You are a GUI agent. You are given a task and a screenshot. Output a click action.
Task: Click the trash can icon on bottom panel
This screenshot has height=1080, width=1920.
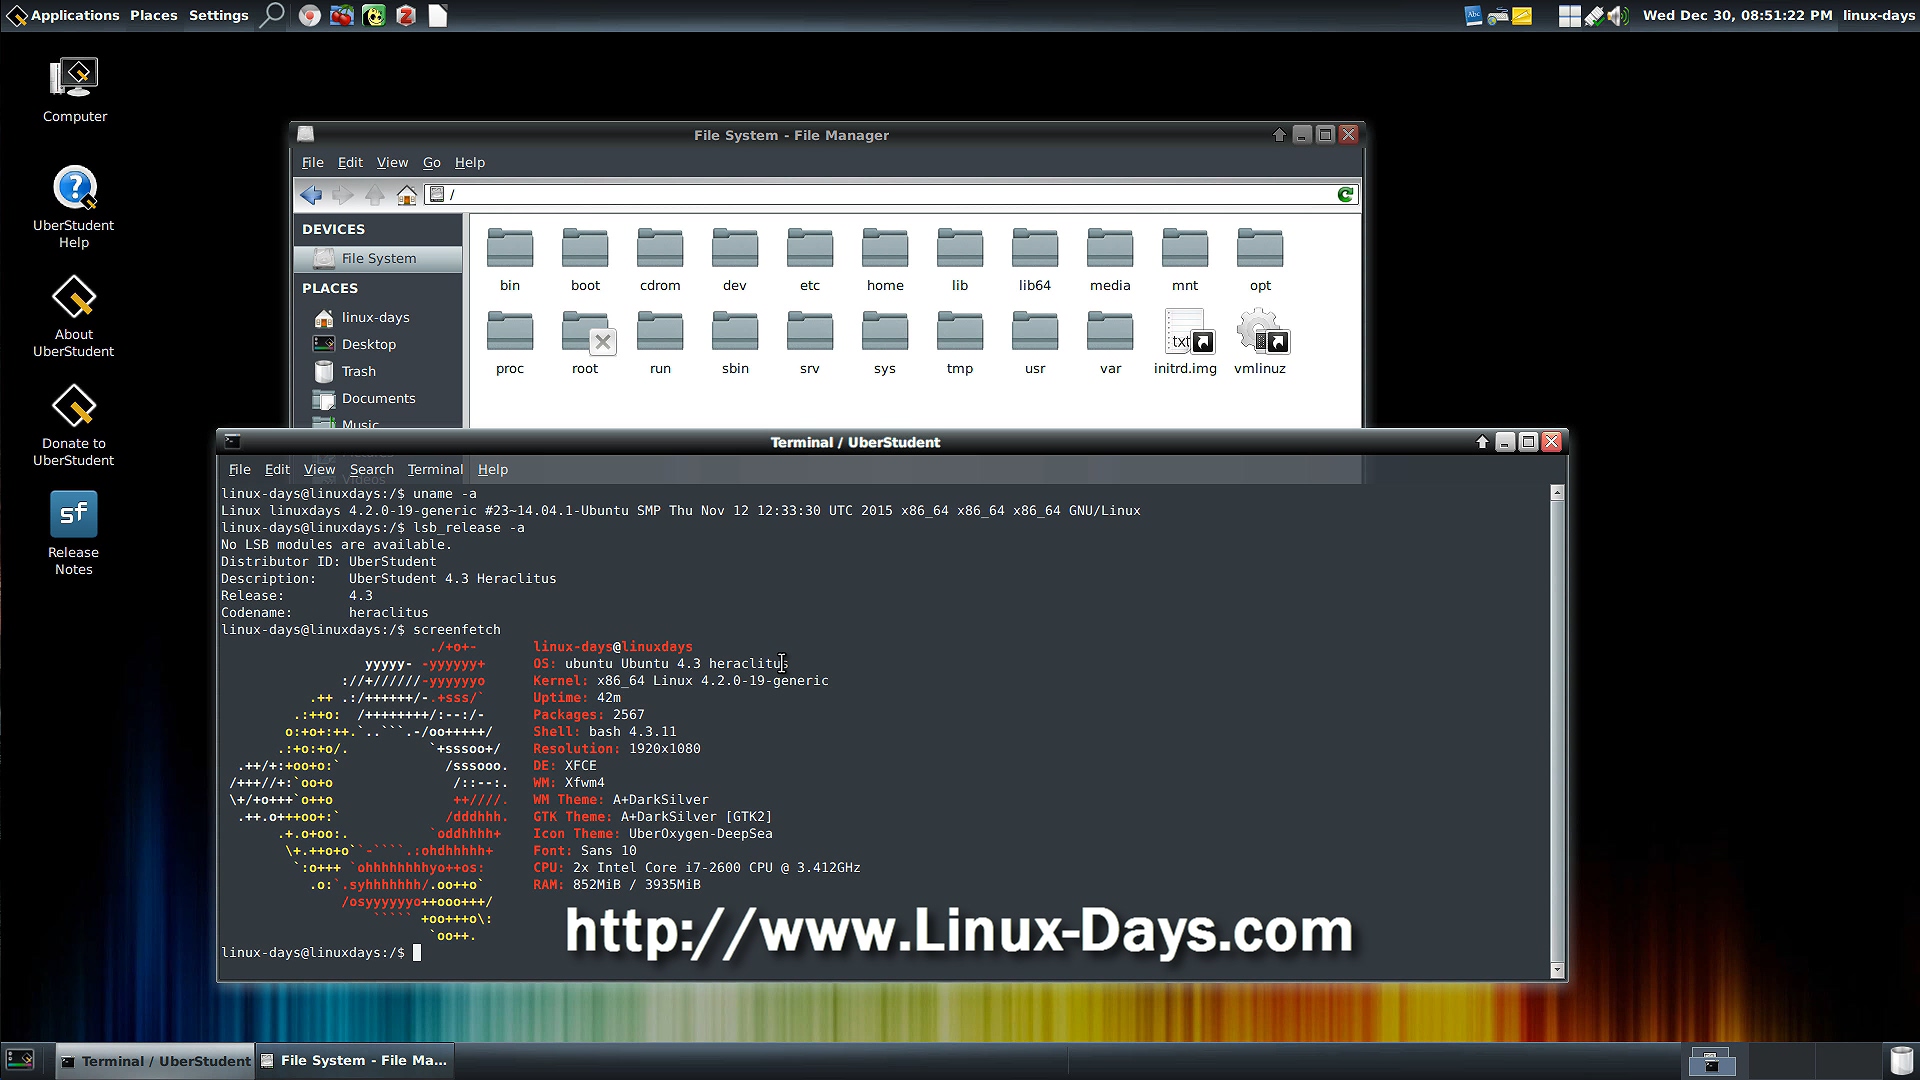tap(1901, 1060)
